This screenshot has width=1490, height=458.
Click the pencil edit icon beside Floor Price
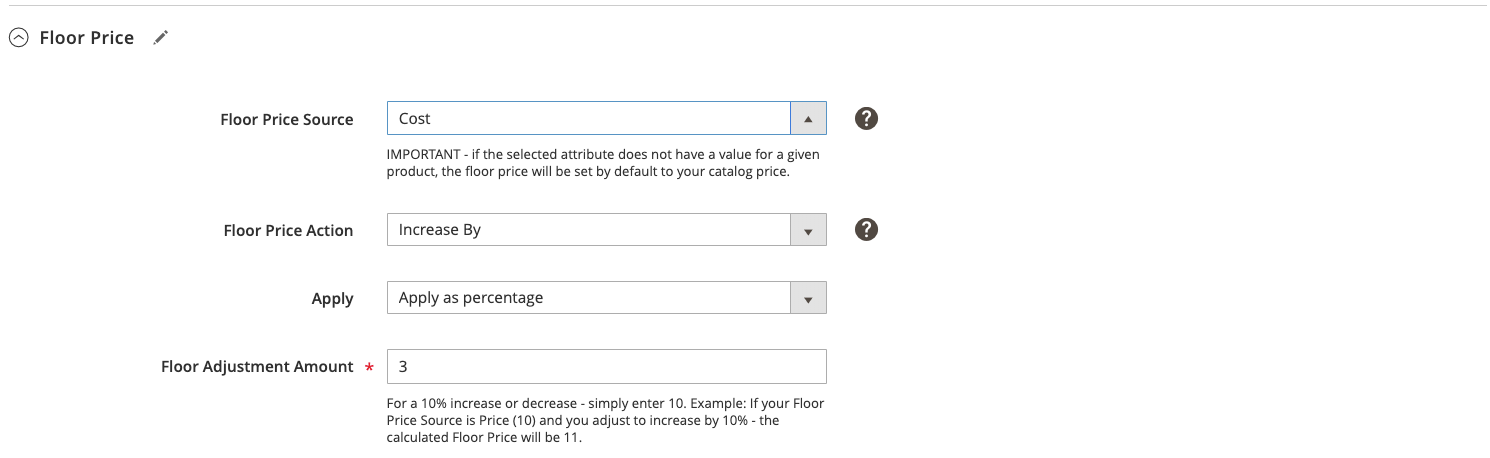click(161, 38)
